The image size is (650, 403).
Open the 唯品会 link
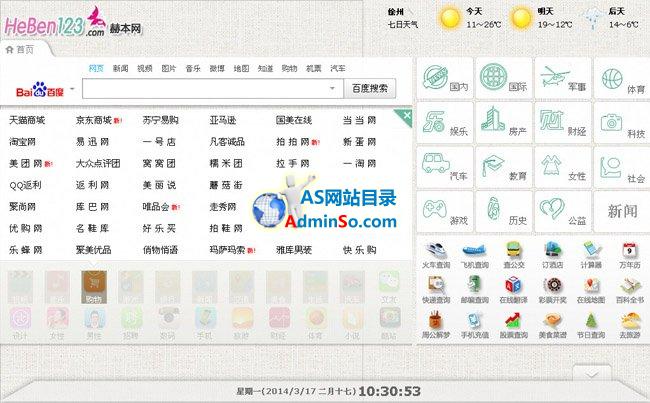click(x=156, y=206)
